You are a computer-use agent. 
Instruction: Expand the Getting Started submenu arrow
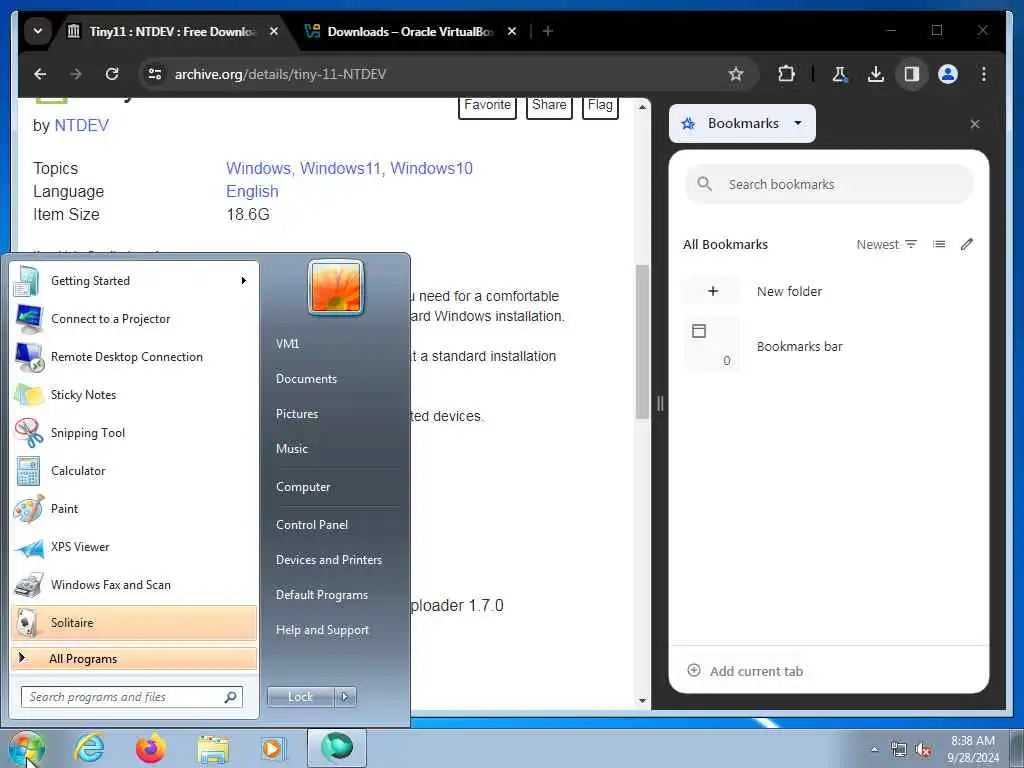(x=244, y=281)
